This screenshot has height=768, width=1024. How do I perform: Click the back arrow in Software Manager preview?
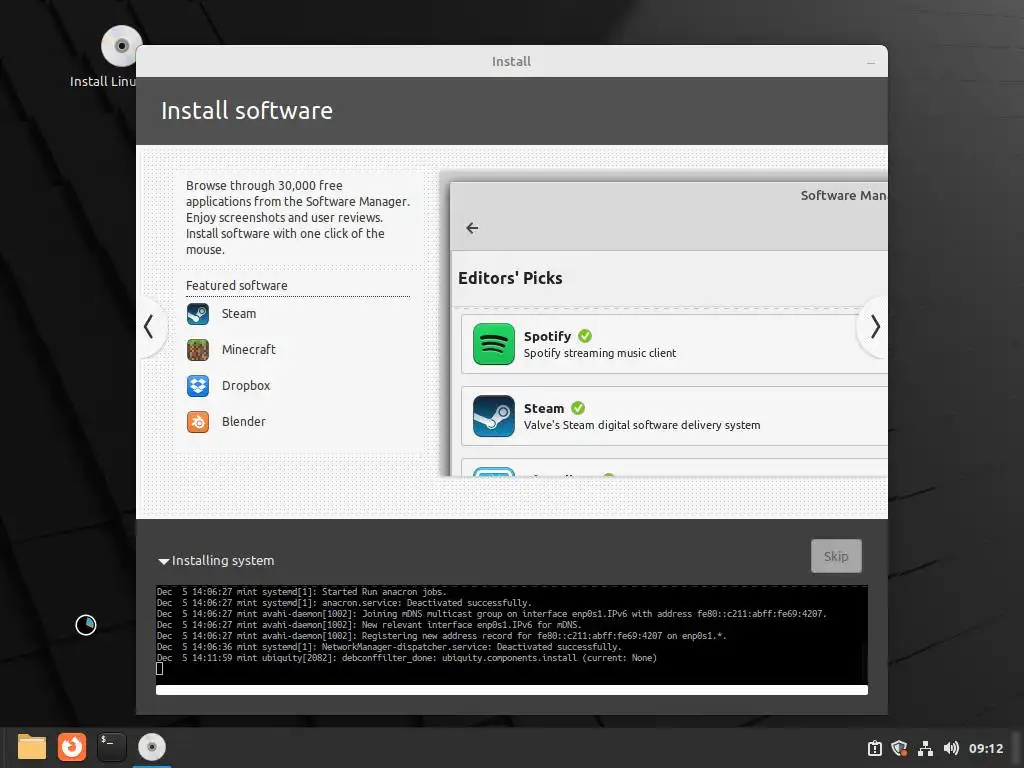[472, 228]
